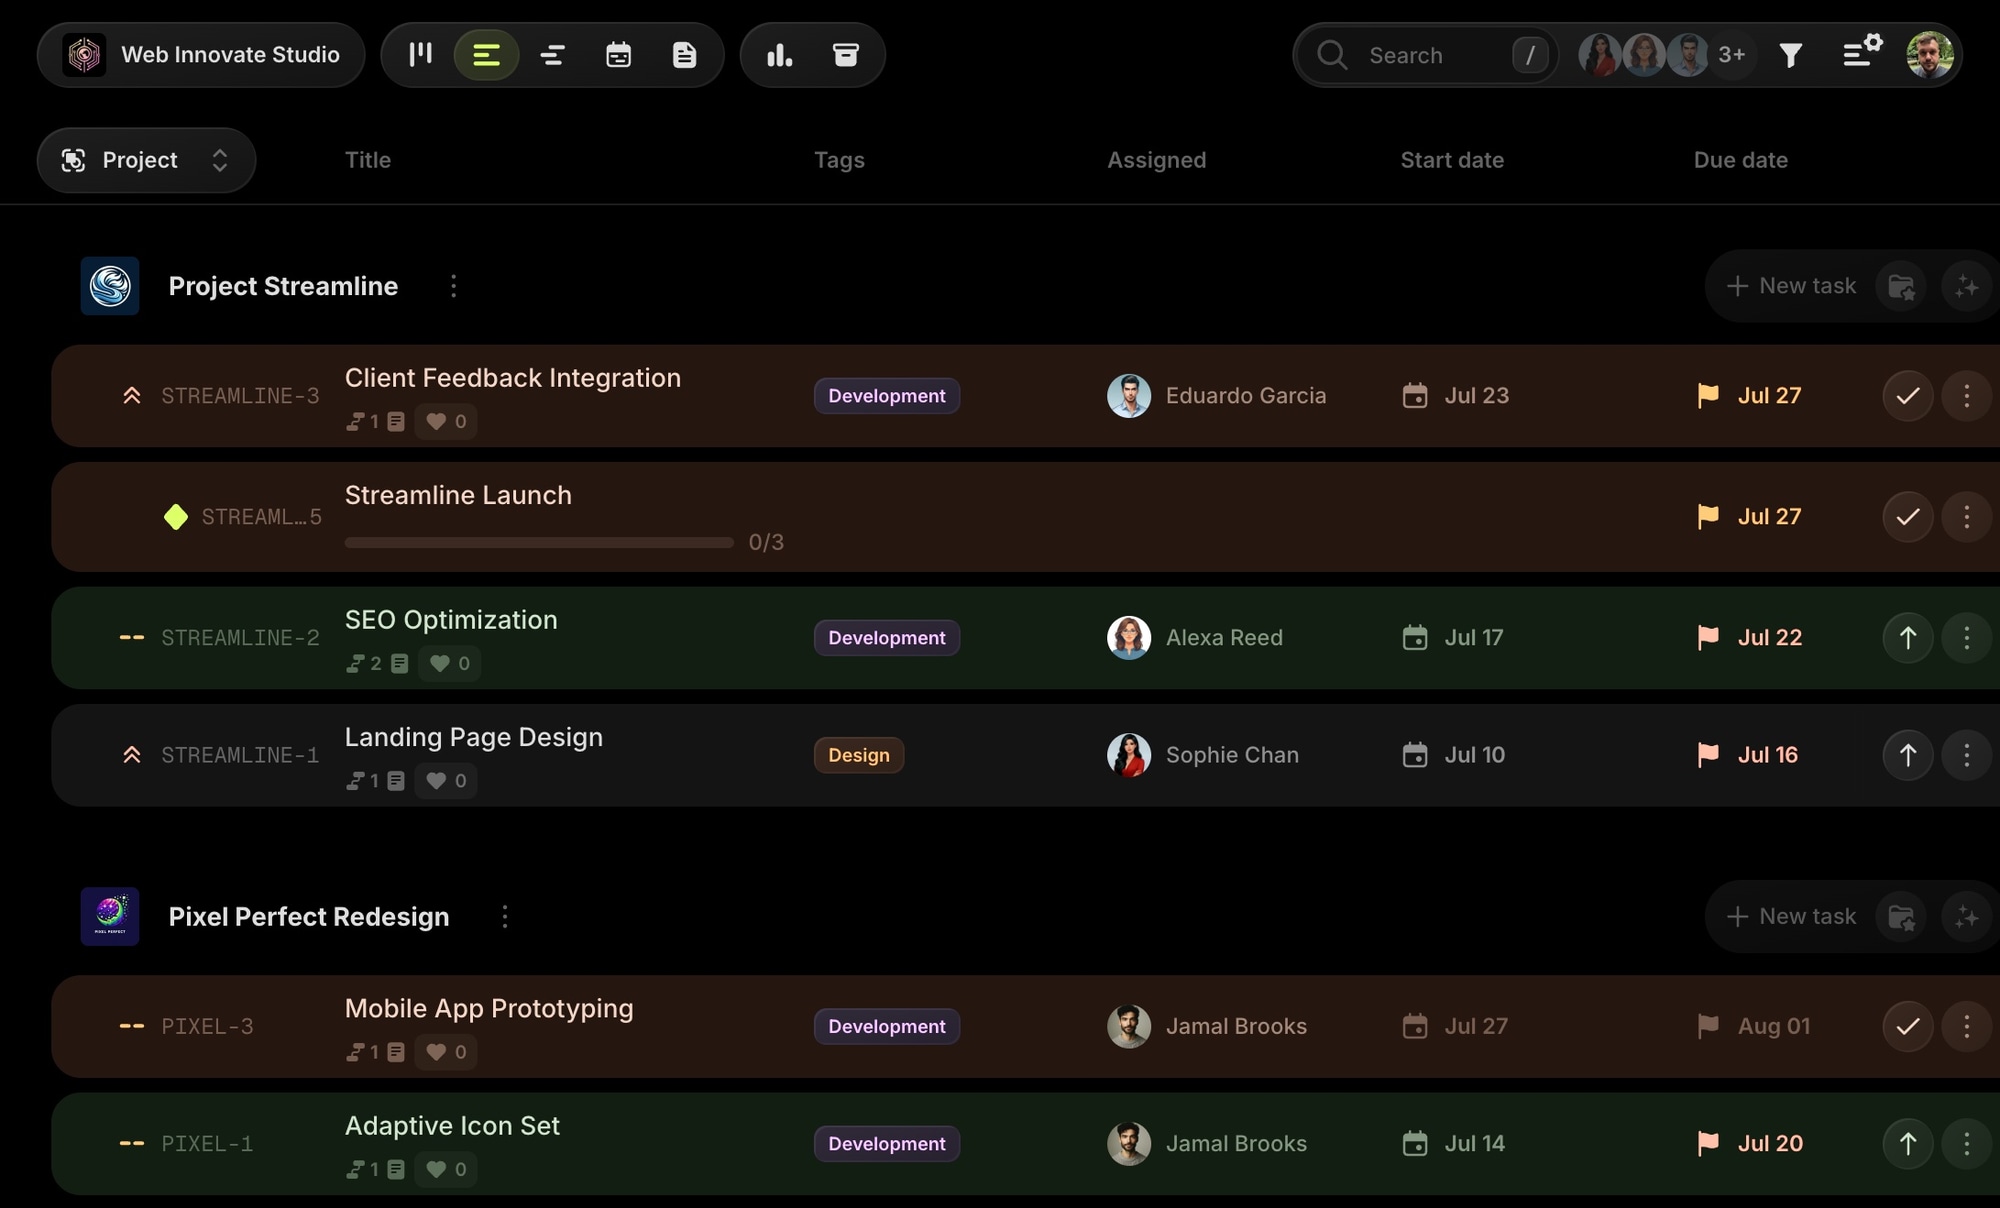Mark Client Feedback Integration as complete
The image size is (2000, 1208).
coord(1907,396)
